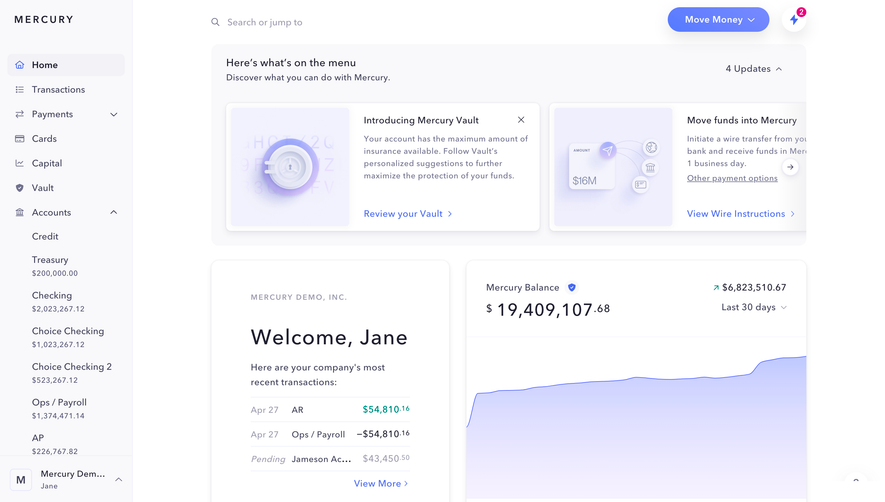Open the Move Money dropdown
The width and height of the screenshot is (885, 502).
pos(718,20)
